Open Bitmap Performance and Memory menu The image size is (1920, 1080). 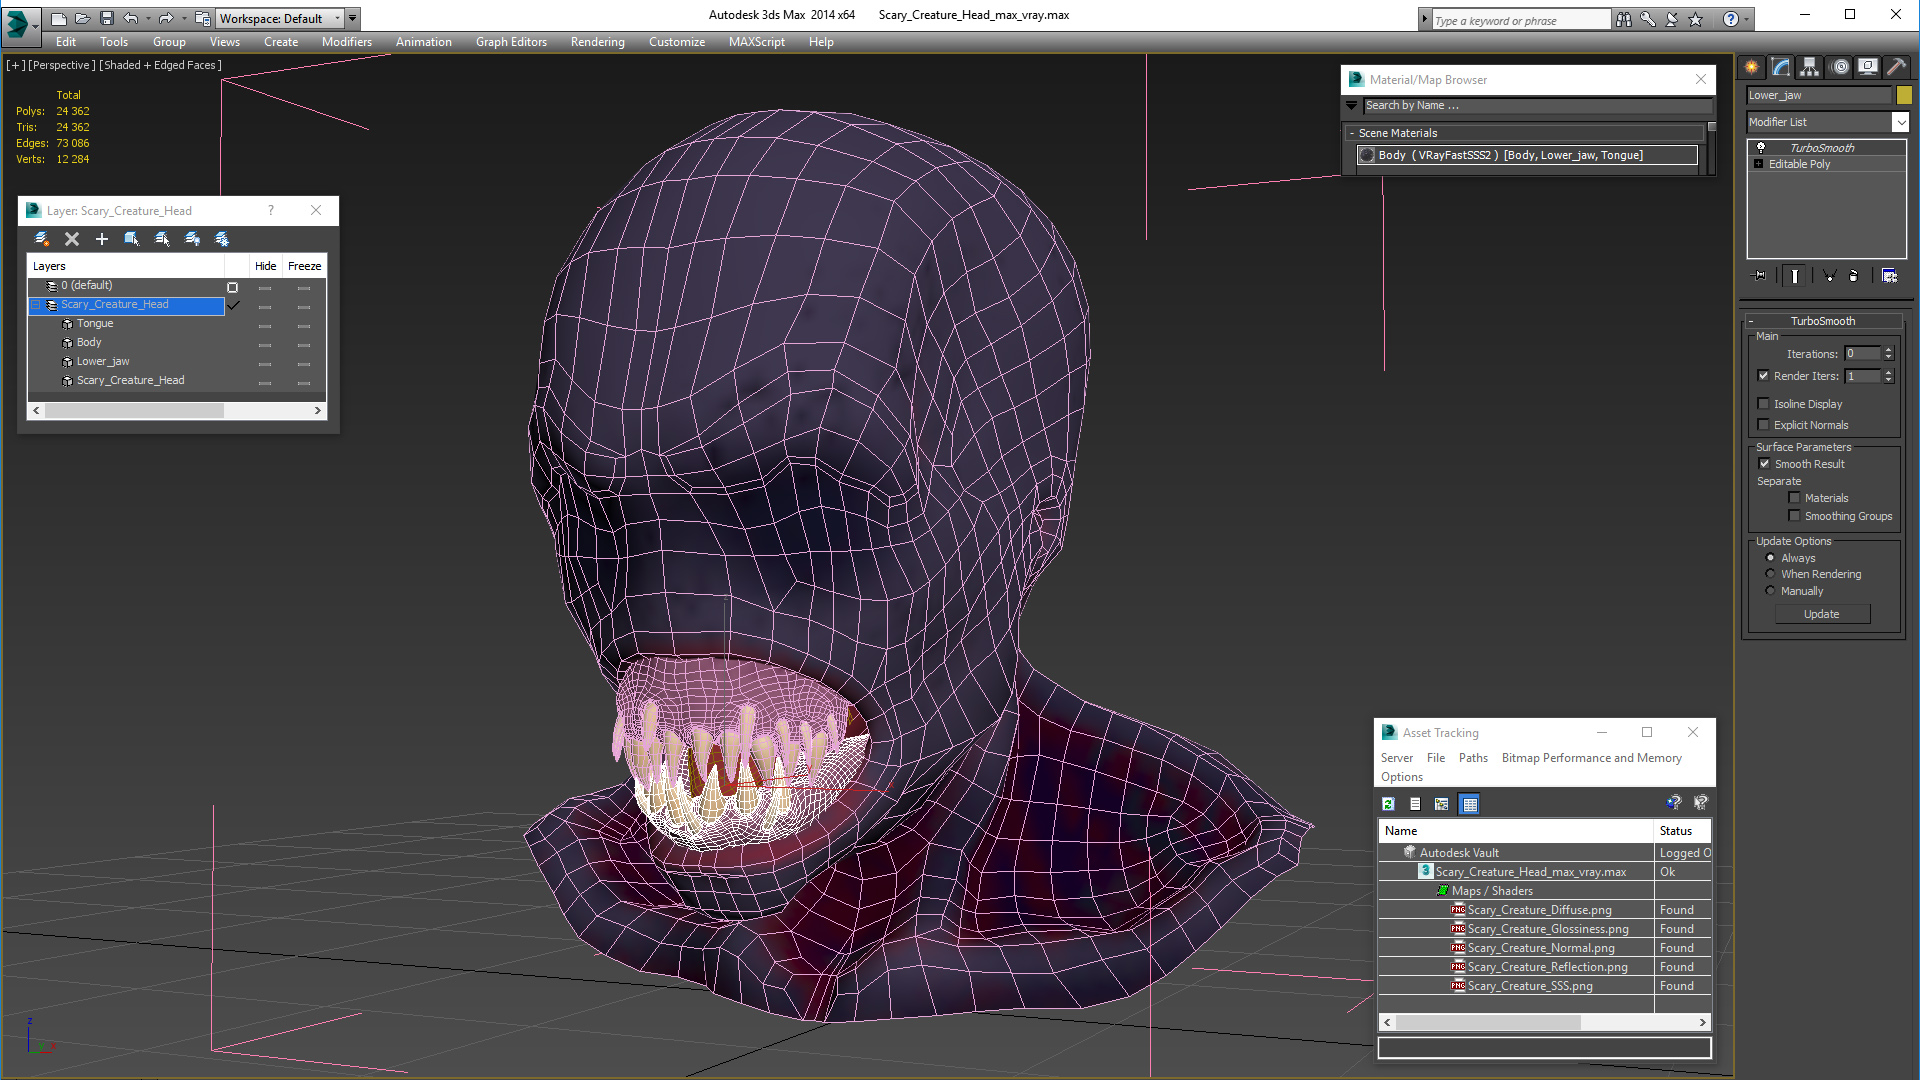click(x=1591, y=758)
